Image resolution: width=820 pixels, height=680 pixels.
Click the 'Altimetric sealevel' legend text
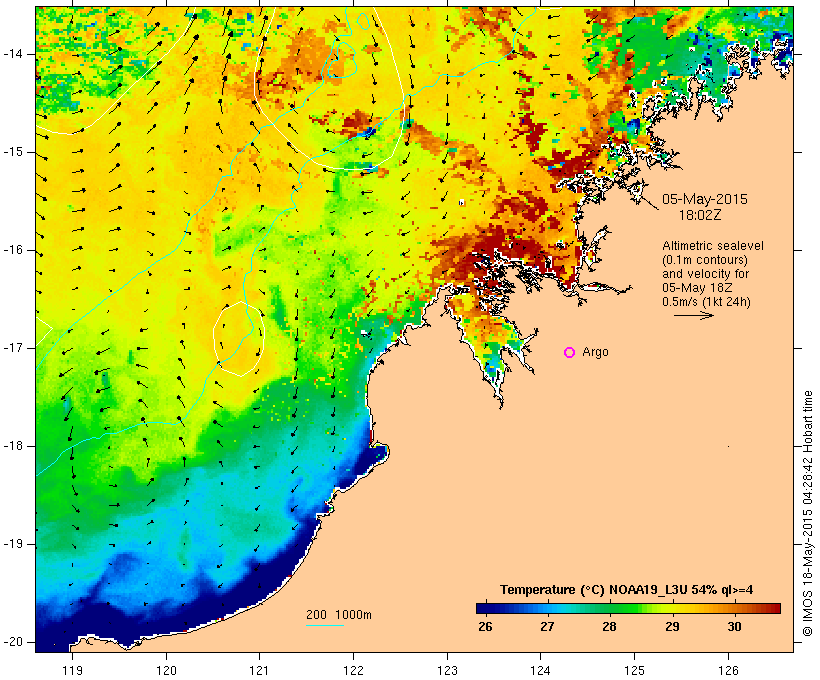point(713,246)
